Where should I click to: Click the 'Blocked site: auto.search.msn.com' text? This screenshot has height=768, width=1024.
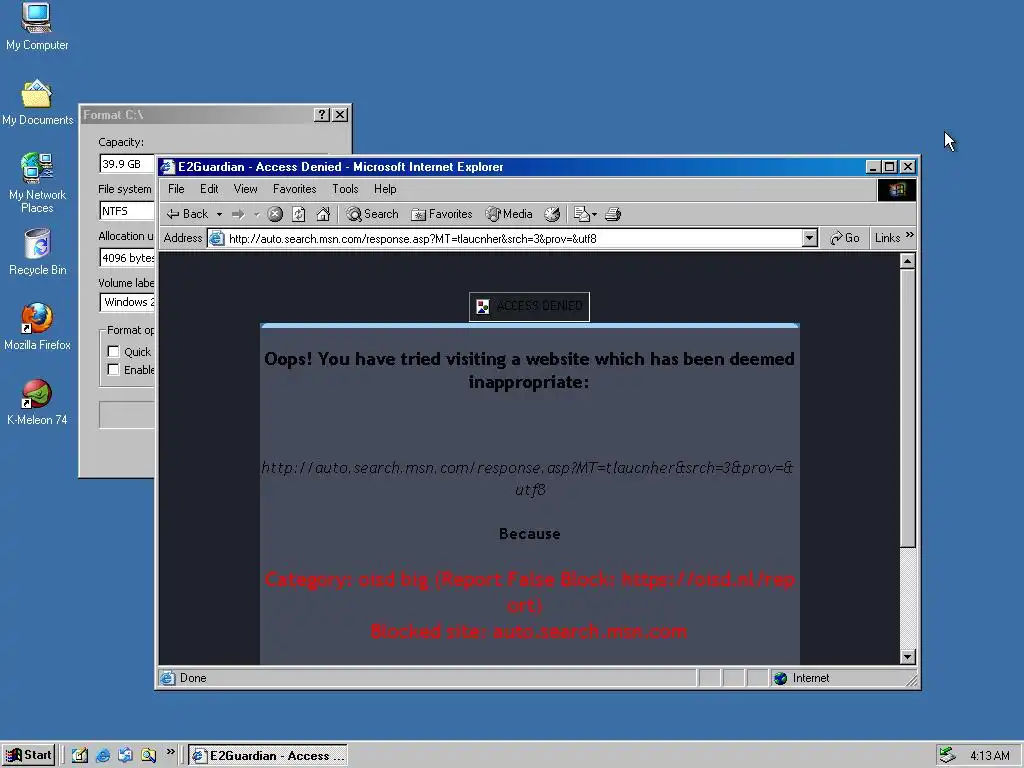pyautogui.click(x=528, y=632)
